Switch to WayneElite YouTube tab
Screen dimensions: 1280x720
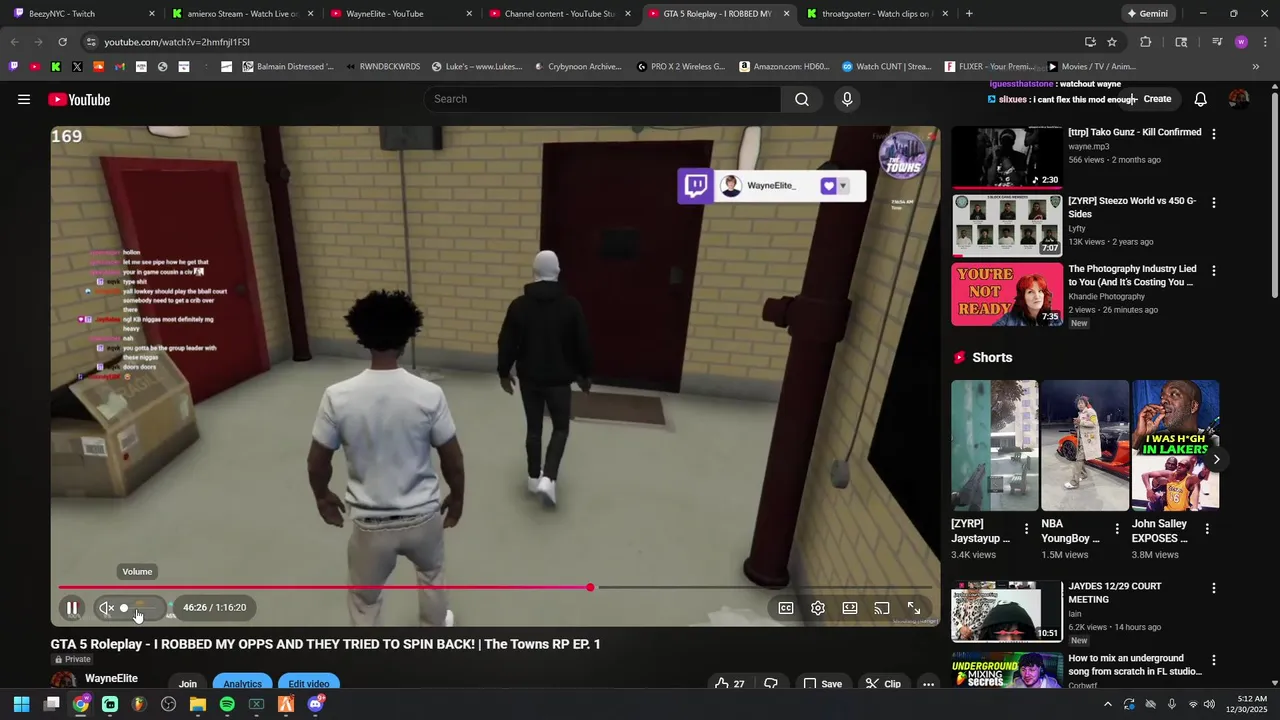401,14
